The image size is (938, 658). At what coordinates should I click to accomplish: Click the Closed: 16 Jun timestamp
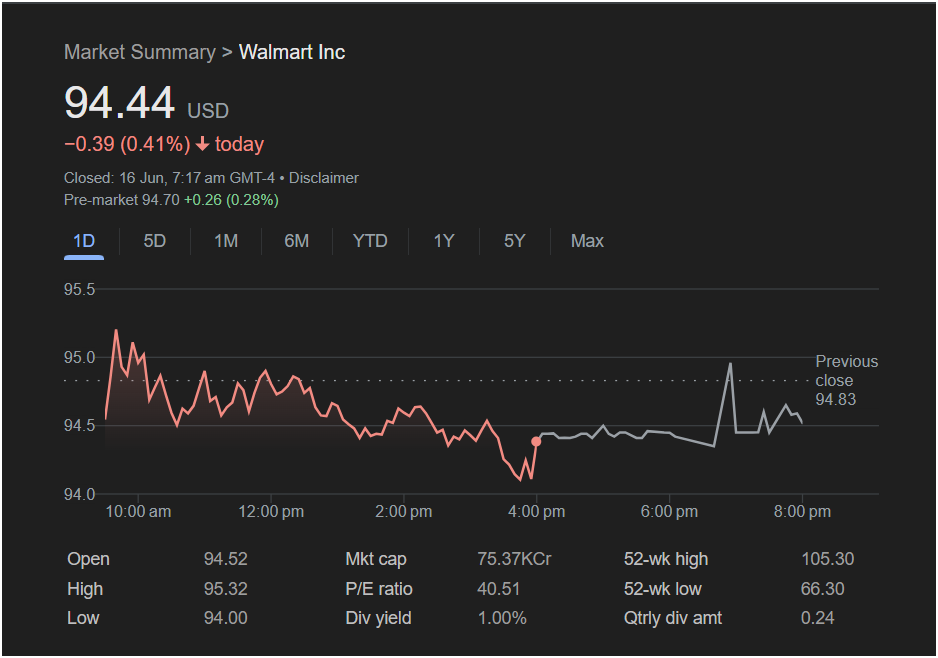[169, 178]
